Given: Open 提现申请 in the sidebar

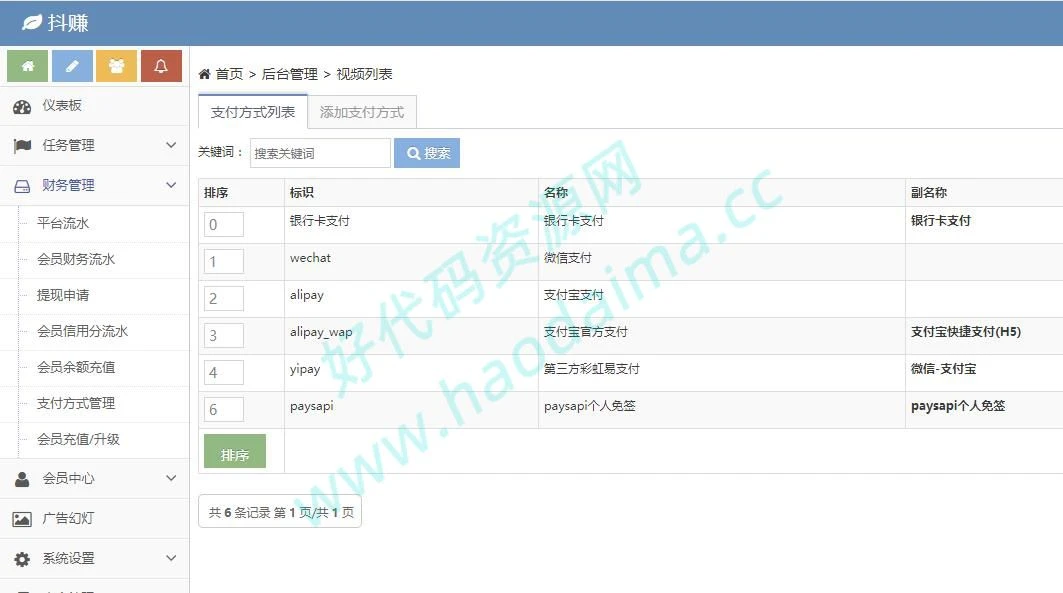Looking at the screenshot, I should 63,295.
